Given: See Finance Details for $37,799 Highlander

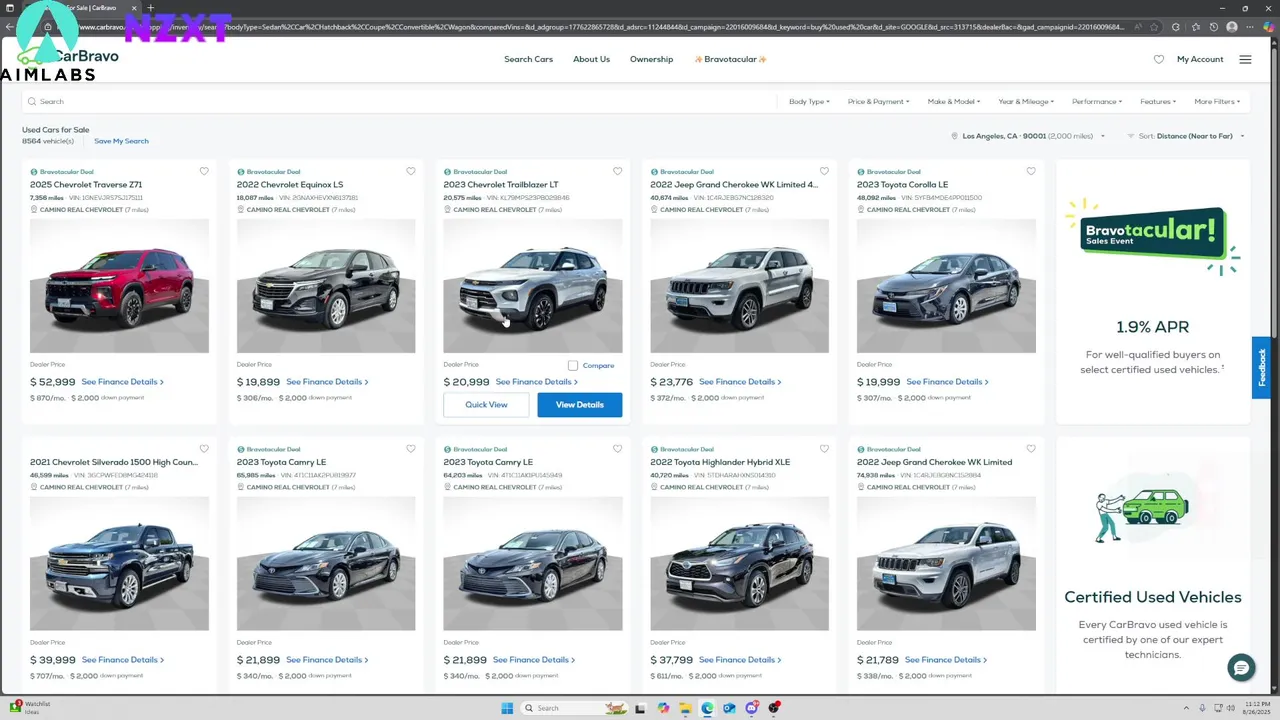Looking at the screenshot, I should coord(740,660).
